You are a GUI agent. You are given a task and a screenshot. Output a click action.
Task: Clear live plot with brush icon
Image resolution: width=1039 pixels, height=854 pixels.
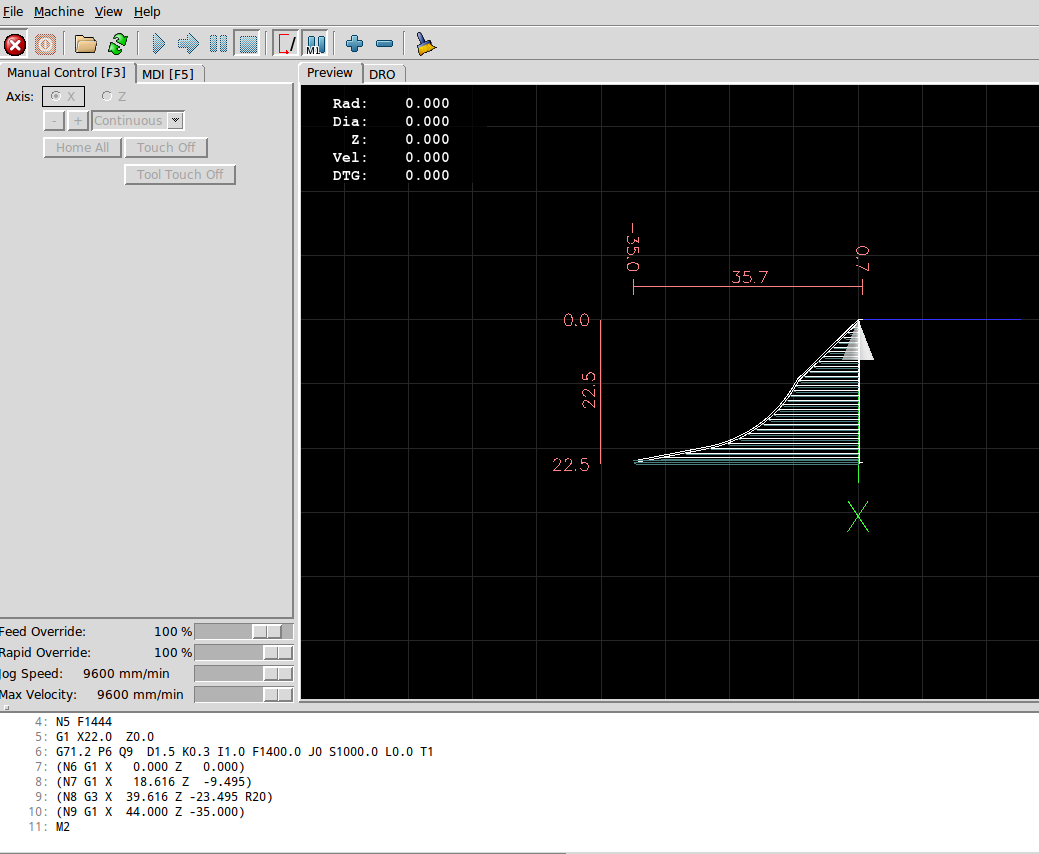click(x=426, y=44)
